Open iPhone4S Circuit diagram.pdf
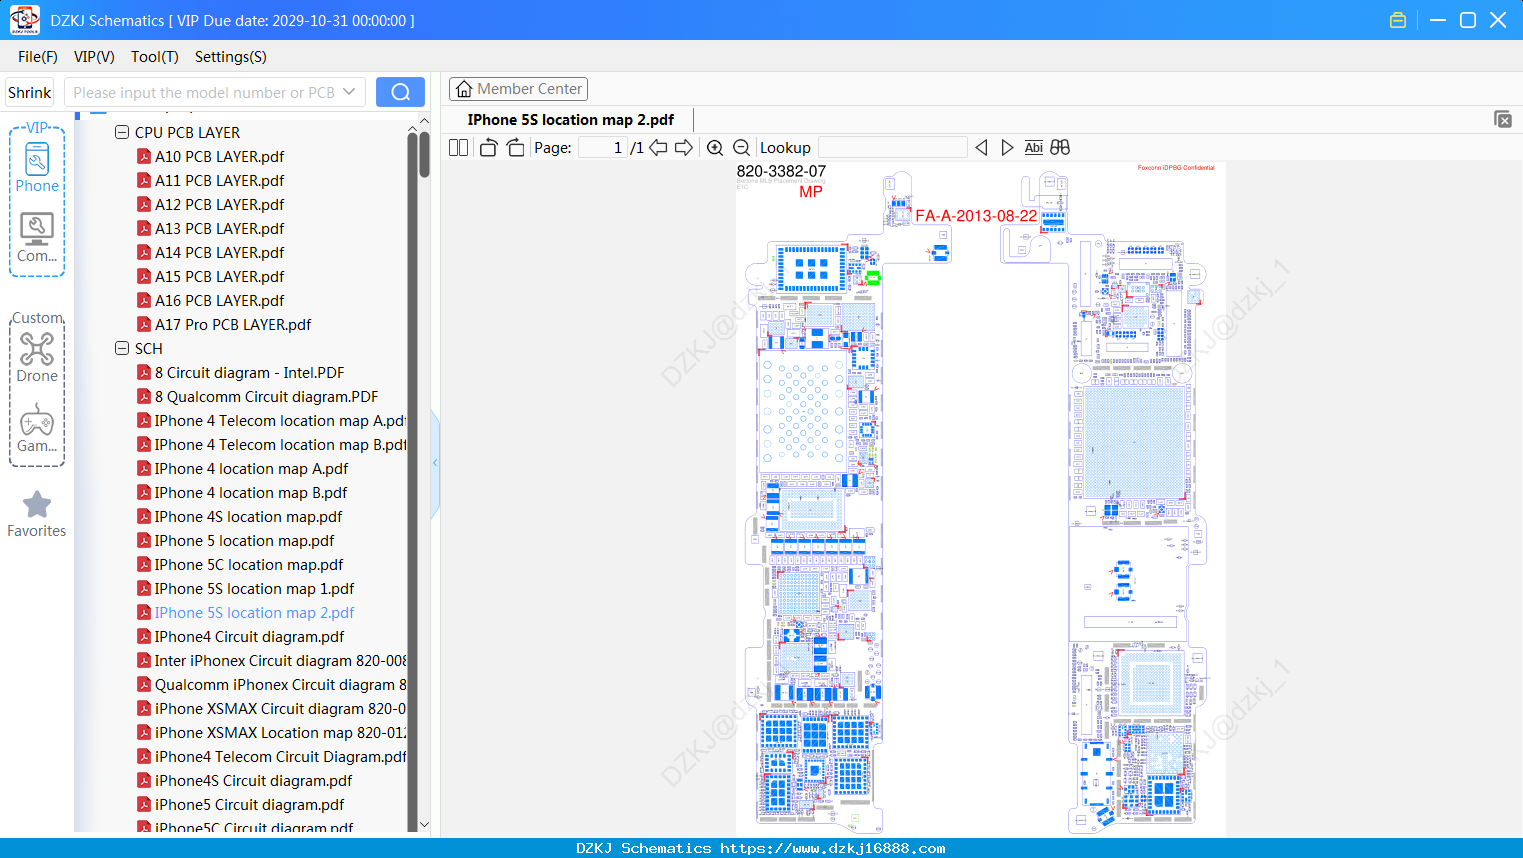Image resolution: width=1523 pixels, height=858 pixels. (253, 780)
